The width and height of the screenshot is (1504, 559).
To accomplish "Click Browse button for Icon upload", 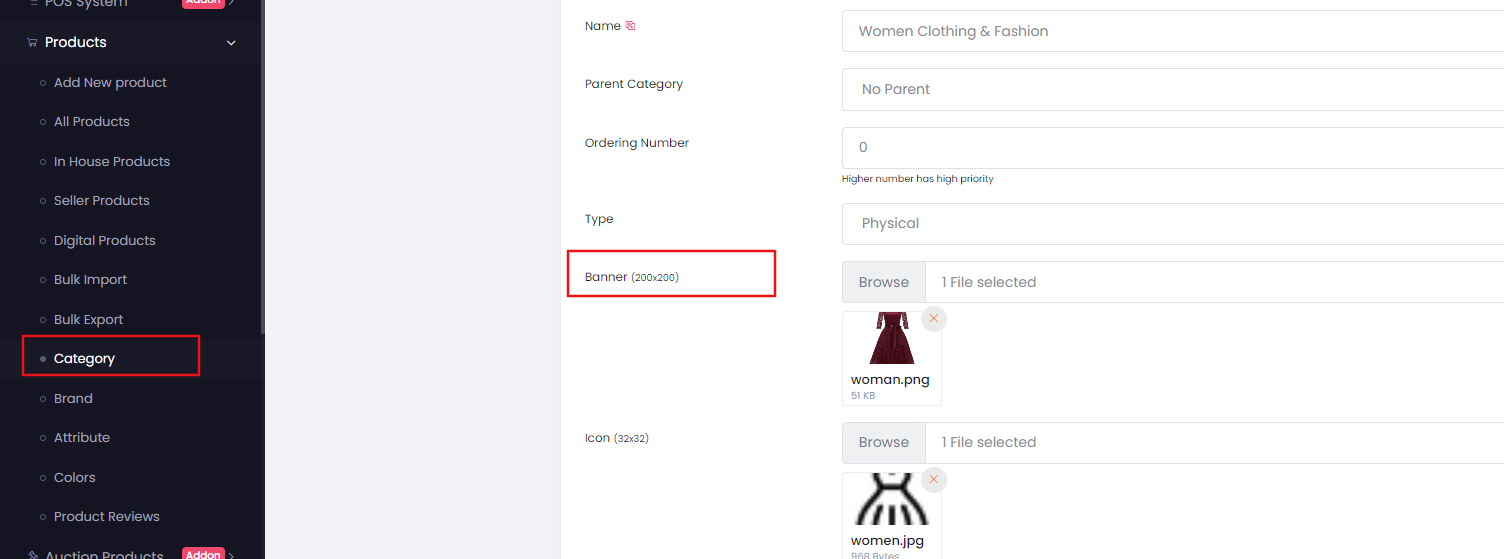I will (x=884, y=442).
